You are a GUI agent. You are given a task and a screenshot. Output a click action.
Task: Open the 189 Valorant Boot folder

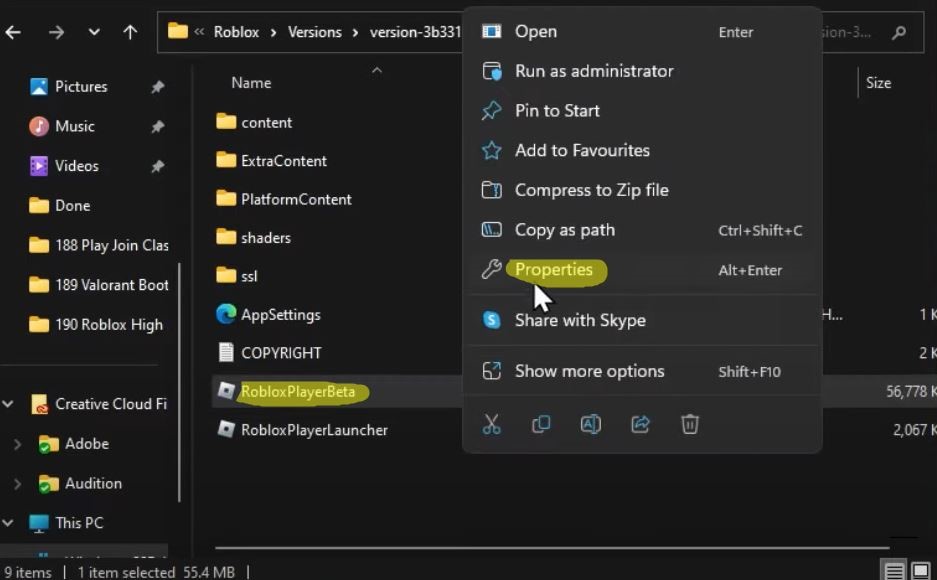112,285
